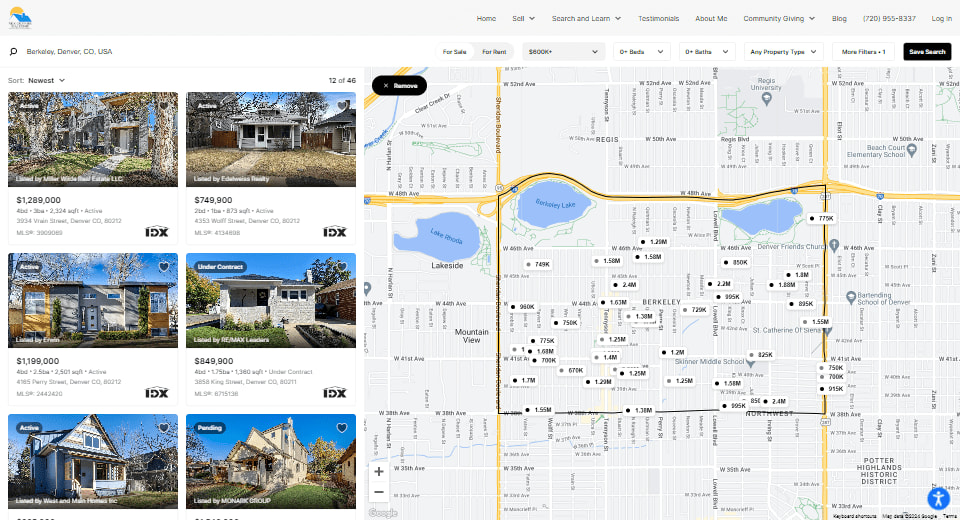Open More Filters
Viewport: 960px width, 520px height.
tap(863, 52)
